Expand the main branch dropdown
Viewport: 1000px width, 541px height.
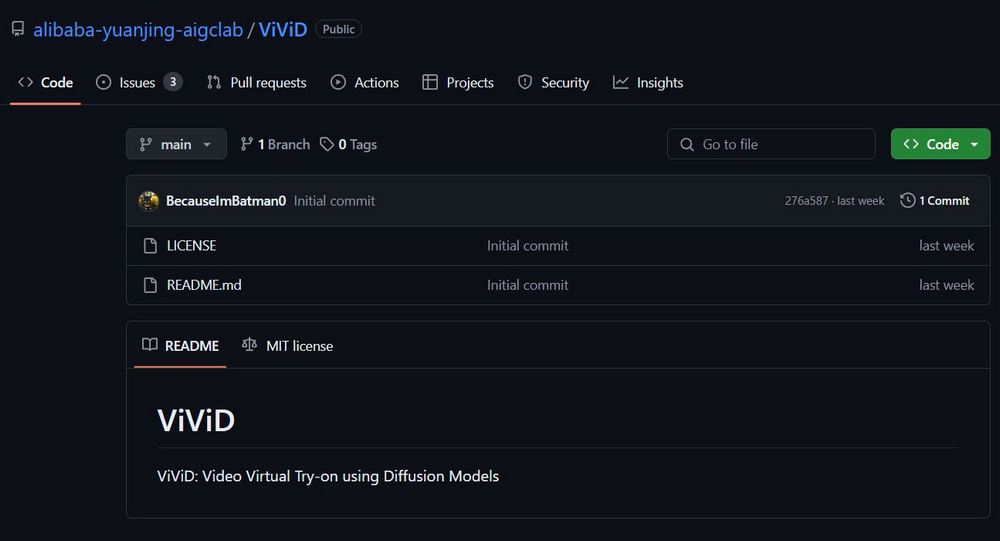pos(176,144)
